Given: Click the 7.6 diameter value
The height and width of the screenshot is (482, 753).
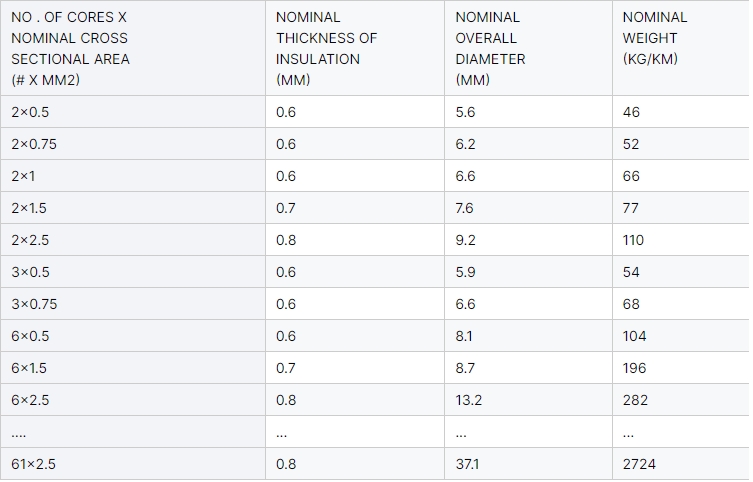Looking at the screenshot, I should [x=464, y=208].
